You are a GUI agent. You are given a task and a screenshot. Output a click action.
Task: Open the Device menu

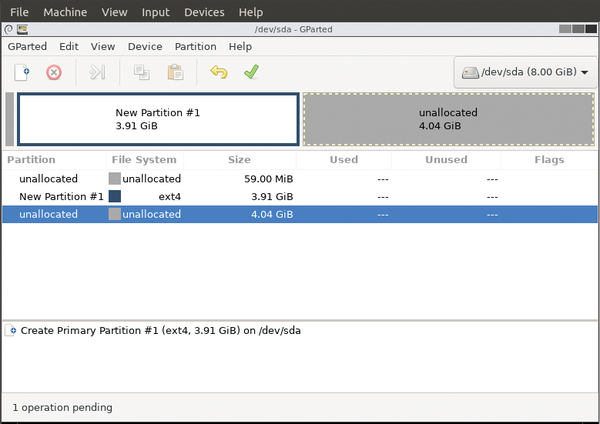point(145,47)
